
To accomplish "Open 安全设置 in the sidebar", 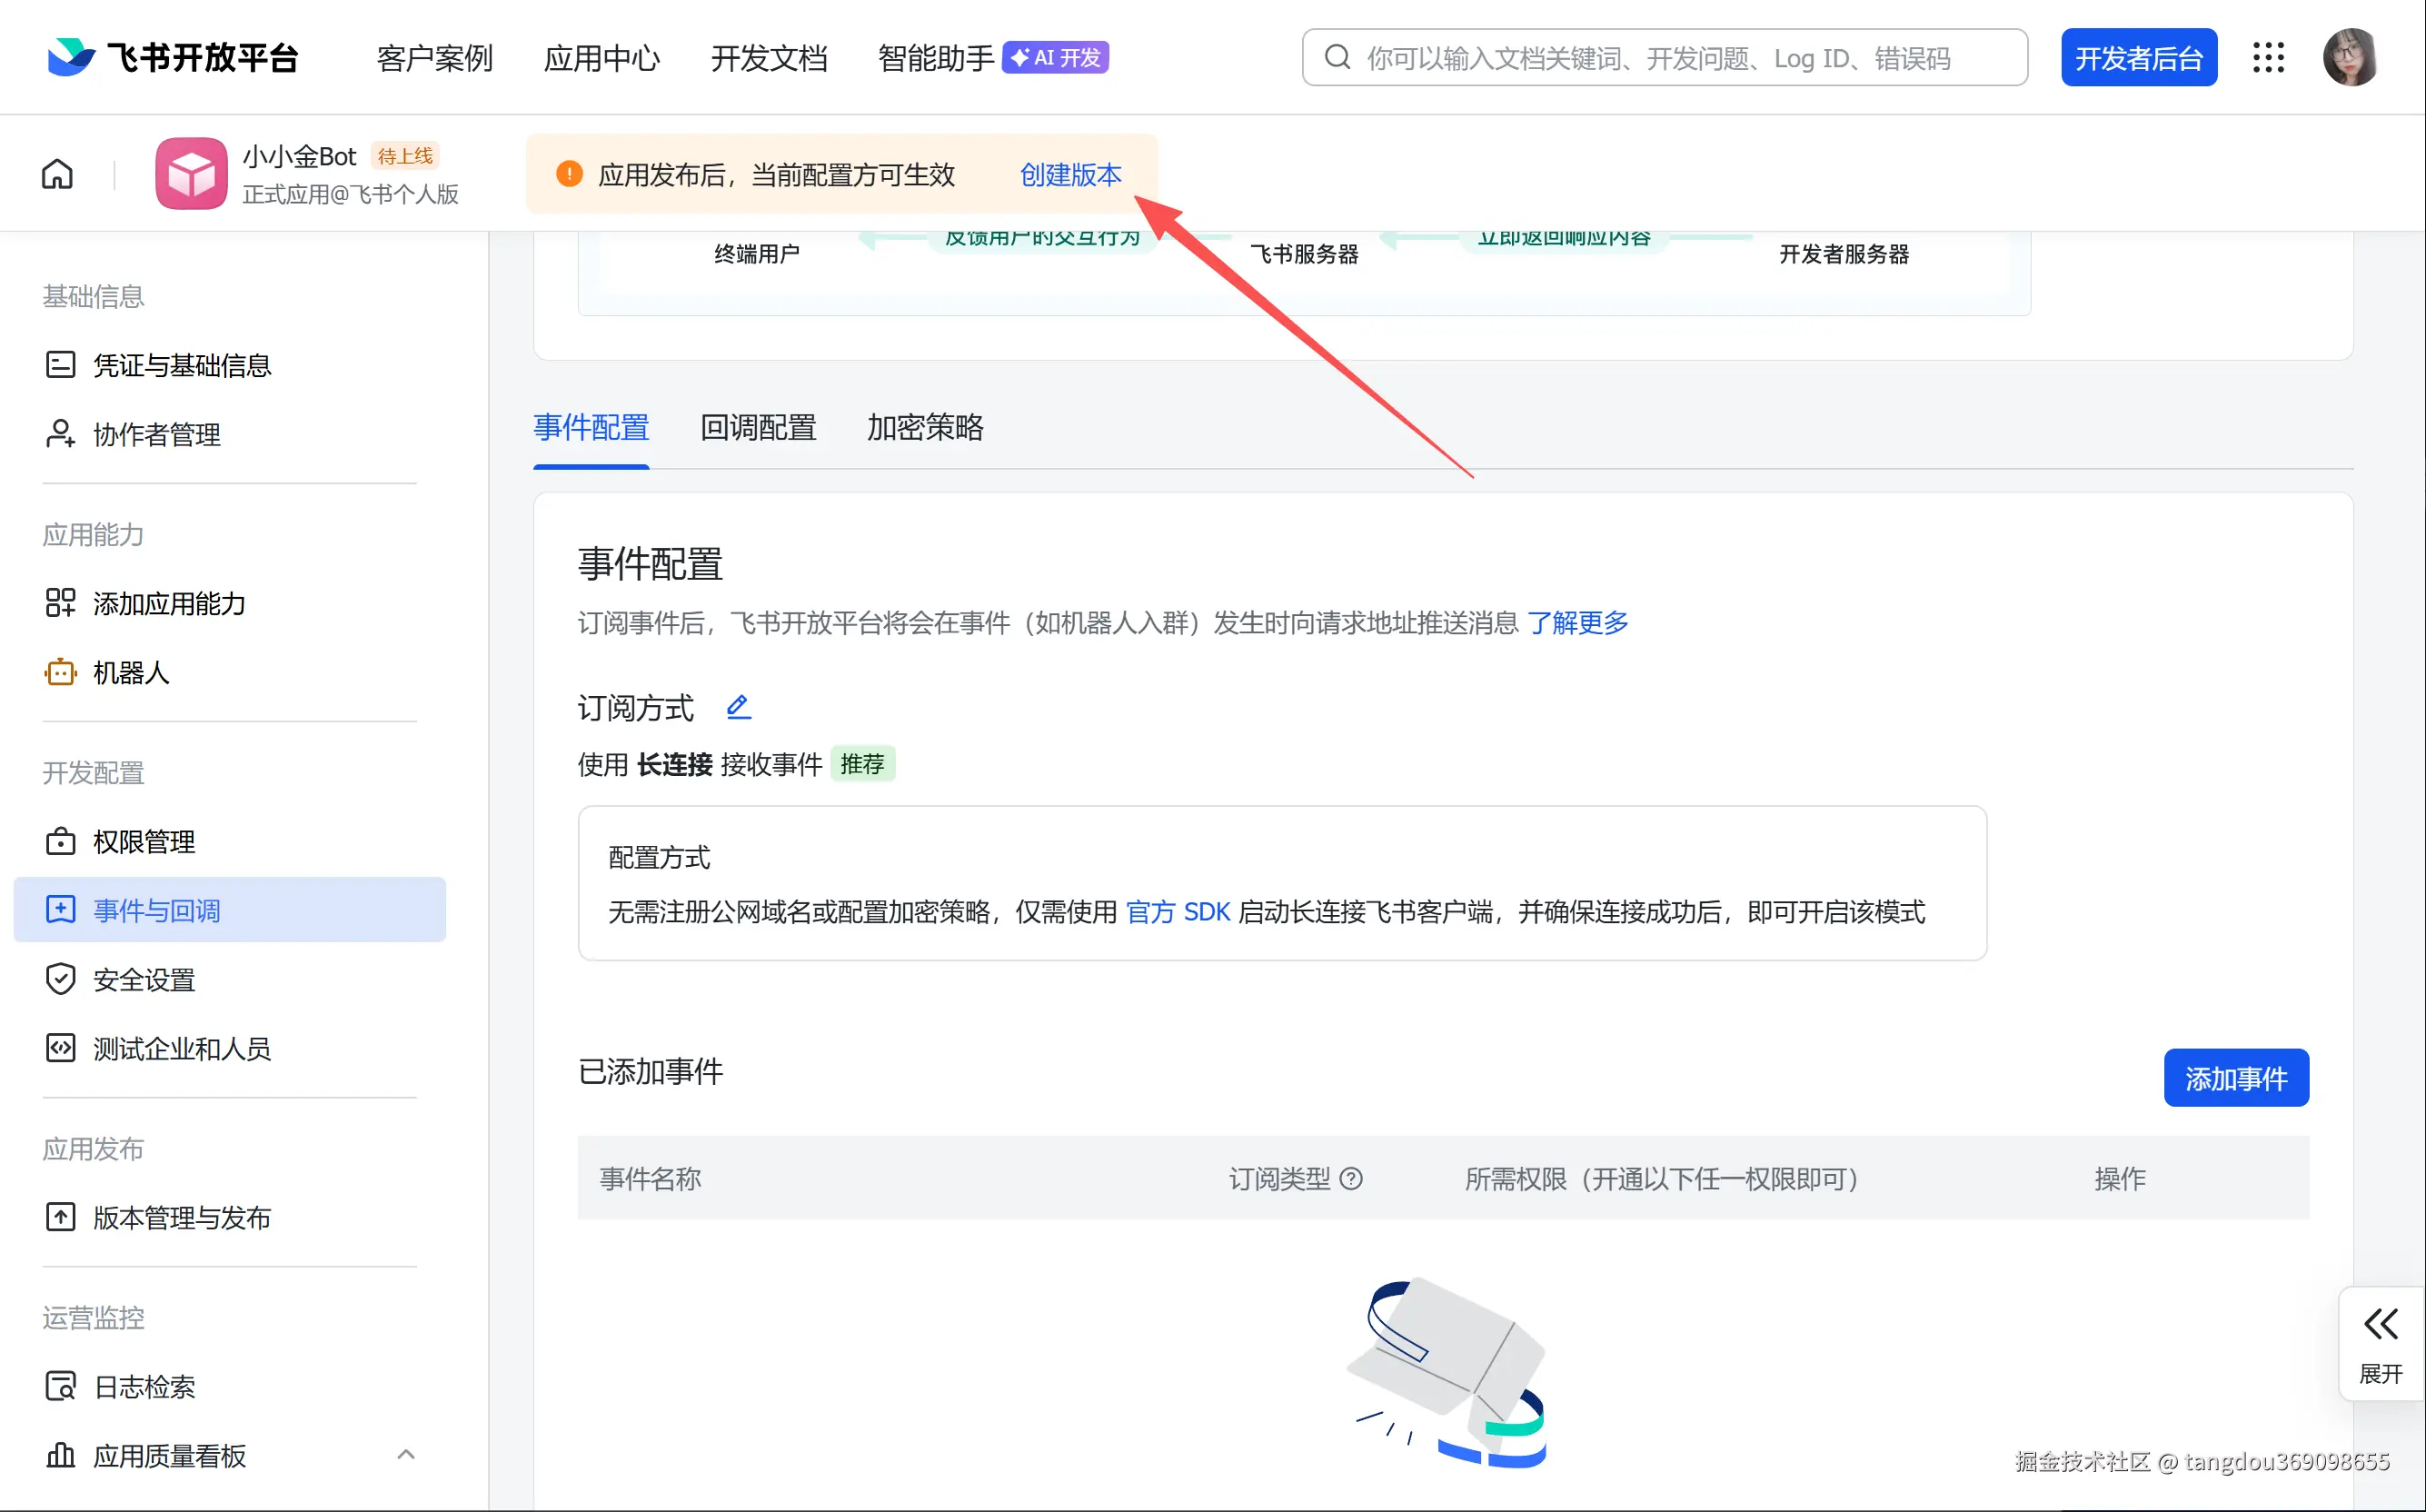I will coord(144,980).
